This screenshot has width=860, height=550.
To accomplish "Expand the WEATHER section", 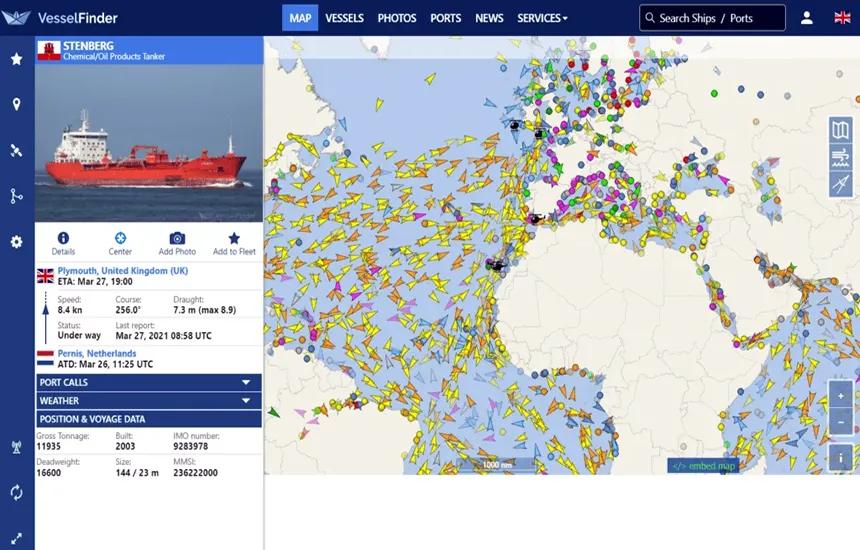I will click(148, 400).
